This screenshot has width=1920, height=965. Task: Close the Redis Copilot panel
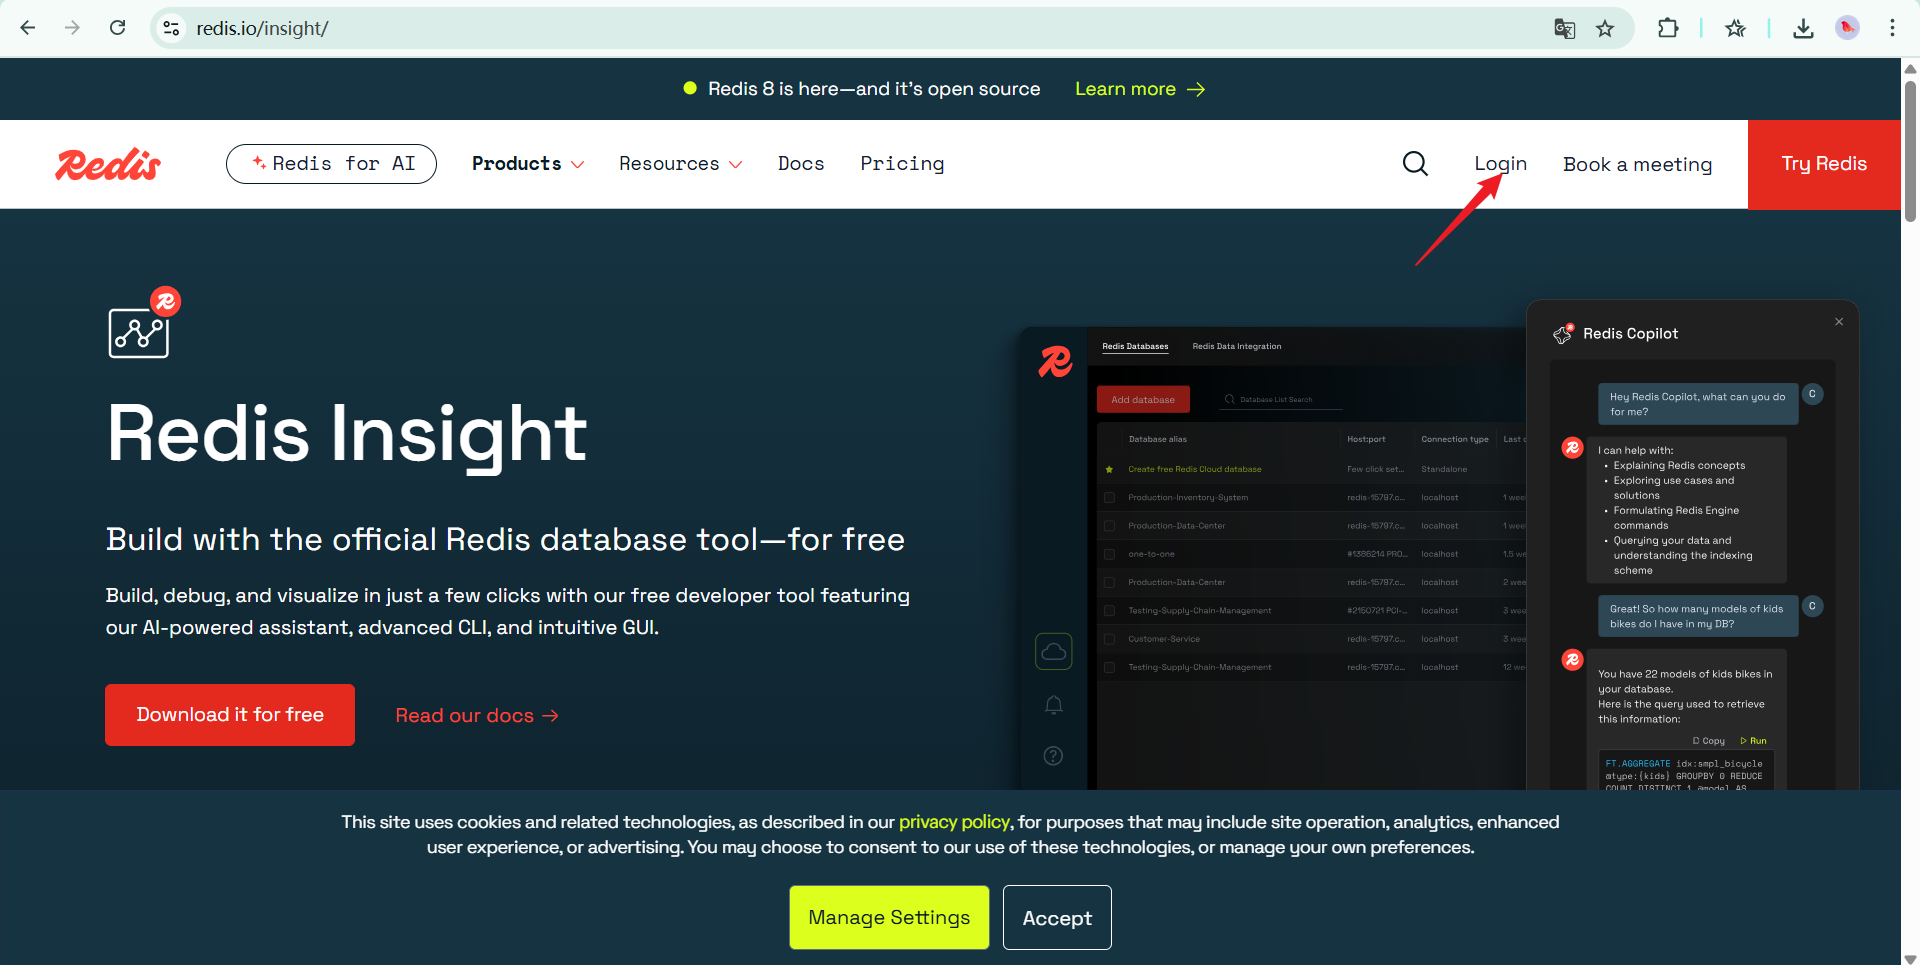point(1839,322)
